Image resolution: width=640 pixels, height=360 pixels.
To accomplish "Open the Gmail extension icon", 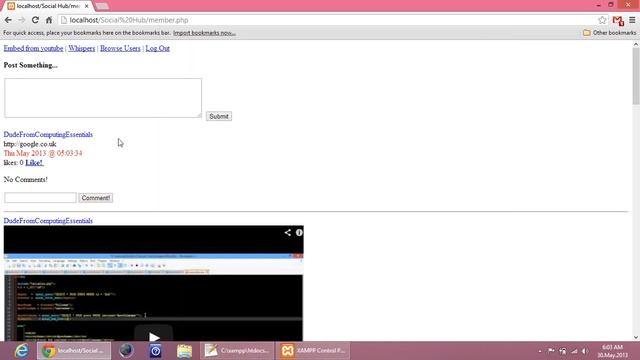I will pyautogui.click(x=618, y=20).
